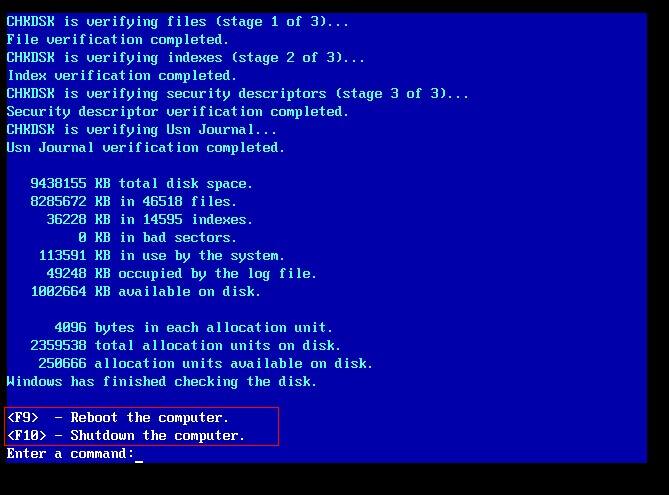Click the 'total allocation units on disk' line
Image resolution: width=669 pixels, height=495 pixels.
[186, 345]
